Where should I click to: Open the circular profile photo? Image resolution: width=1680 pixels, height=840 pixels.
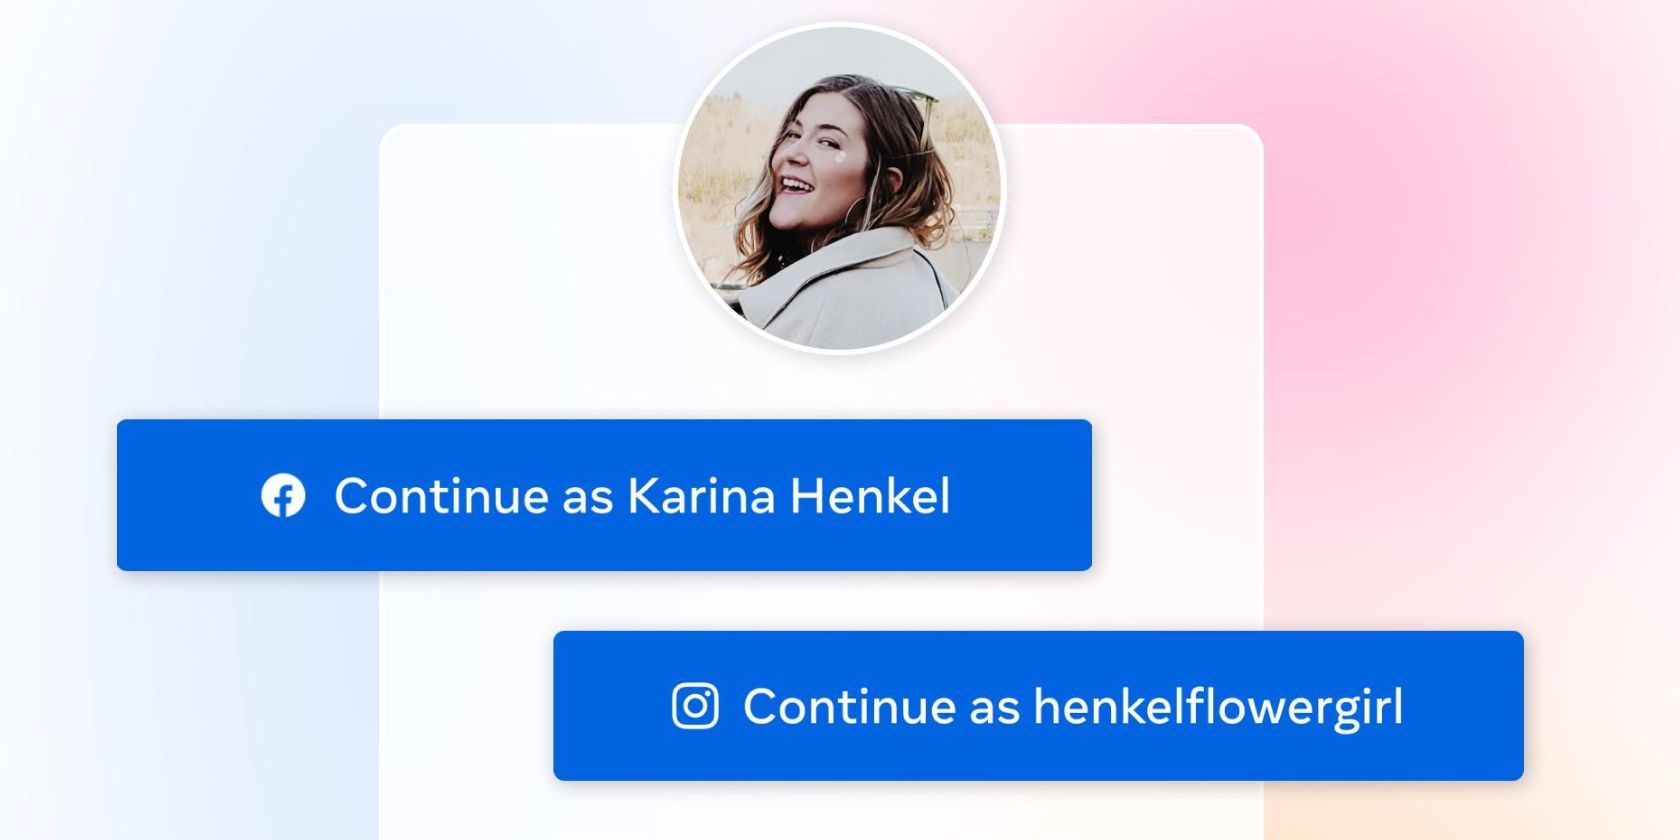click(x=839, y=188)
